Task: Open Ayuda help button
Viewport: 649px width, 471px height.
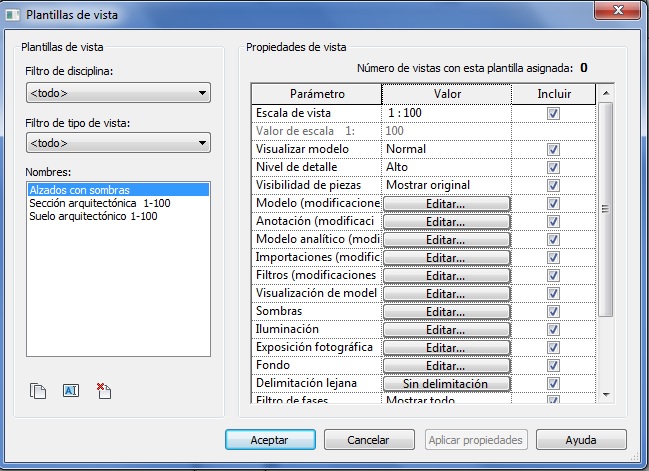Action: [581, 440]
